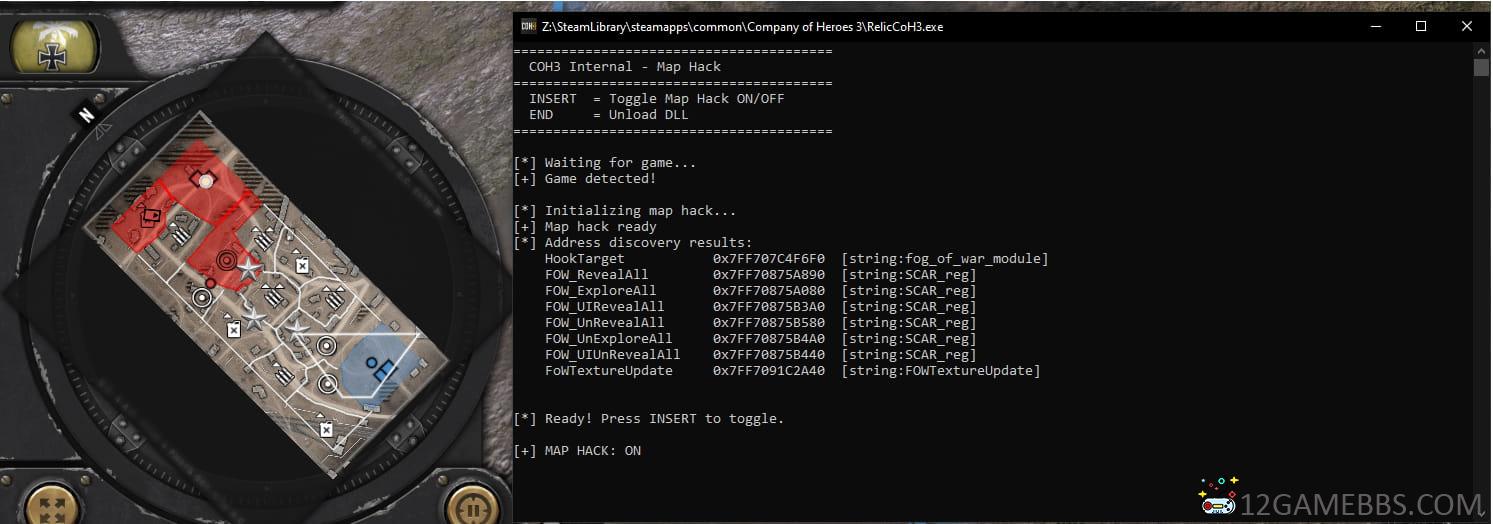Click the 'END = Unload DLL' line
Screen dimensions: 1493x524
tap(608, 115)
